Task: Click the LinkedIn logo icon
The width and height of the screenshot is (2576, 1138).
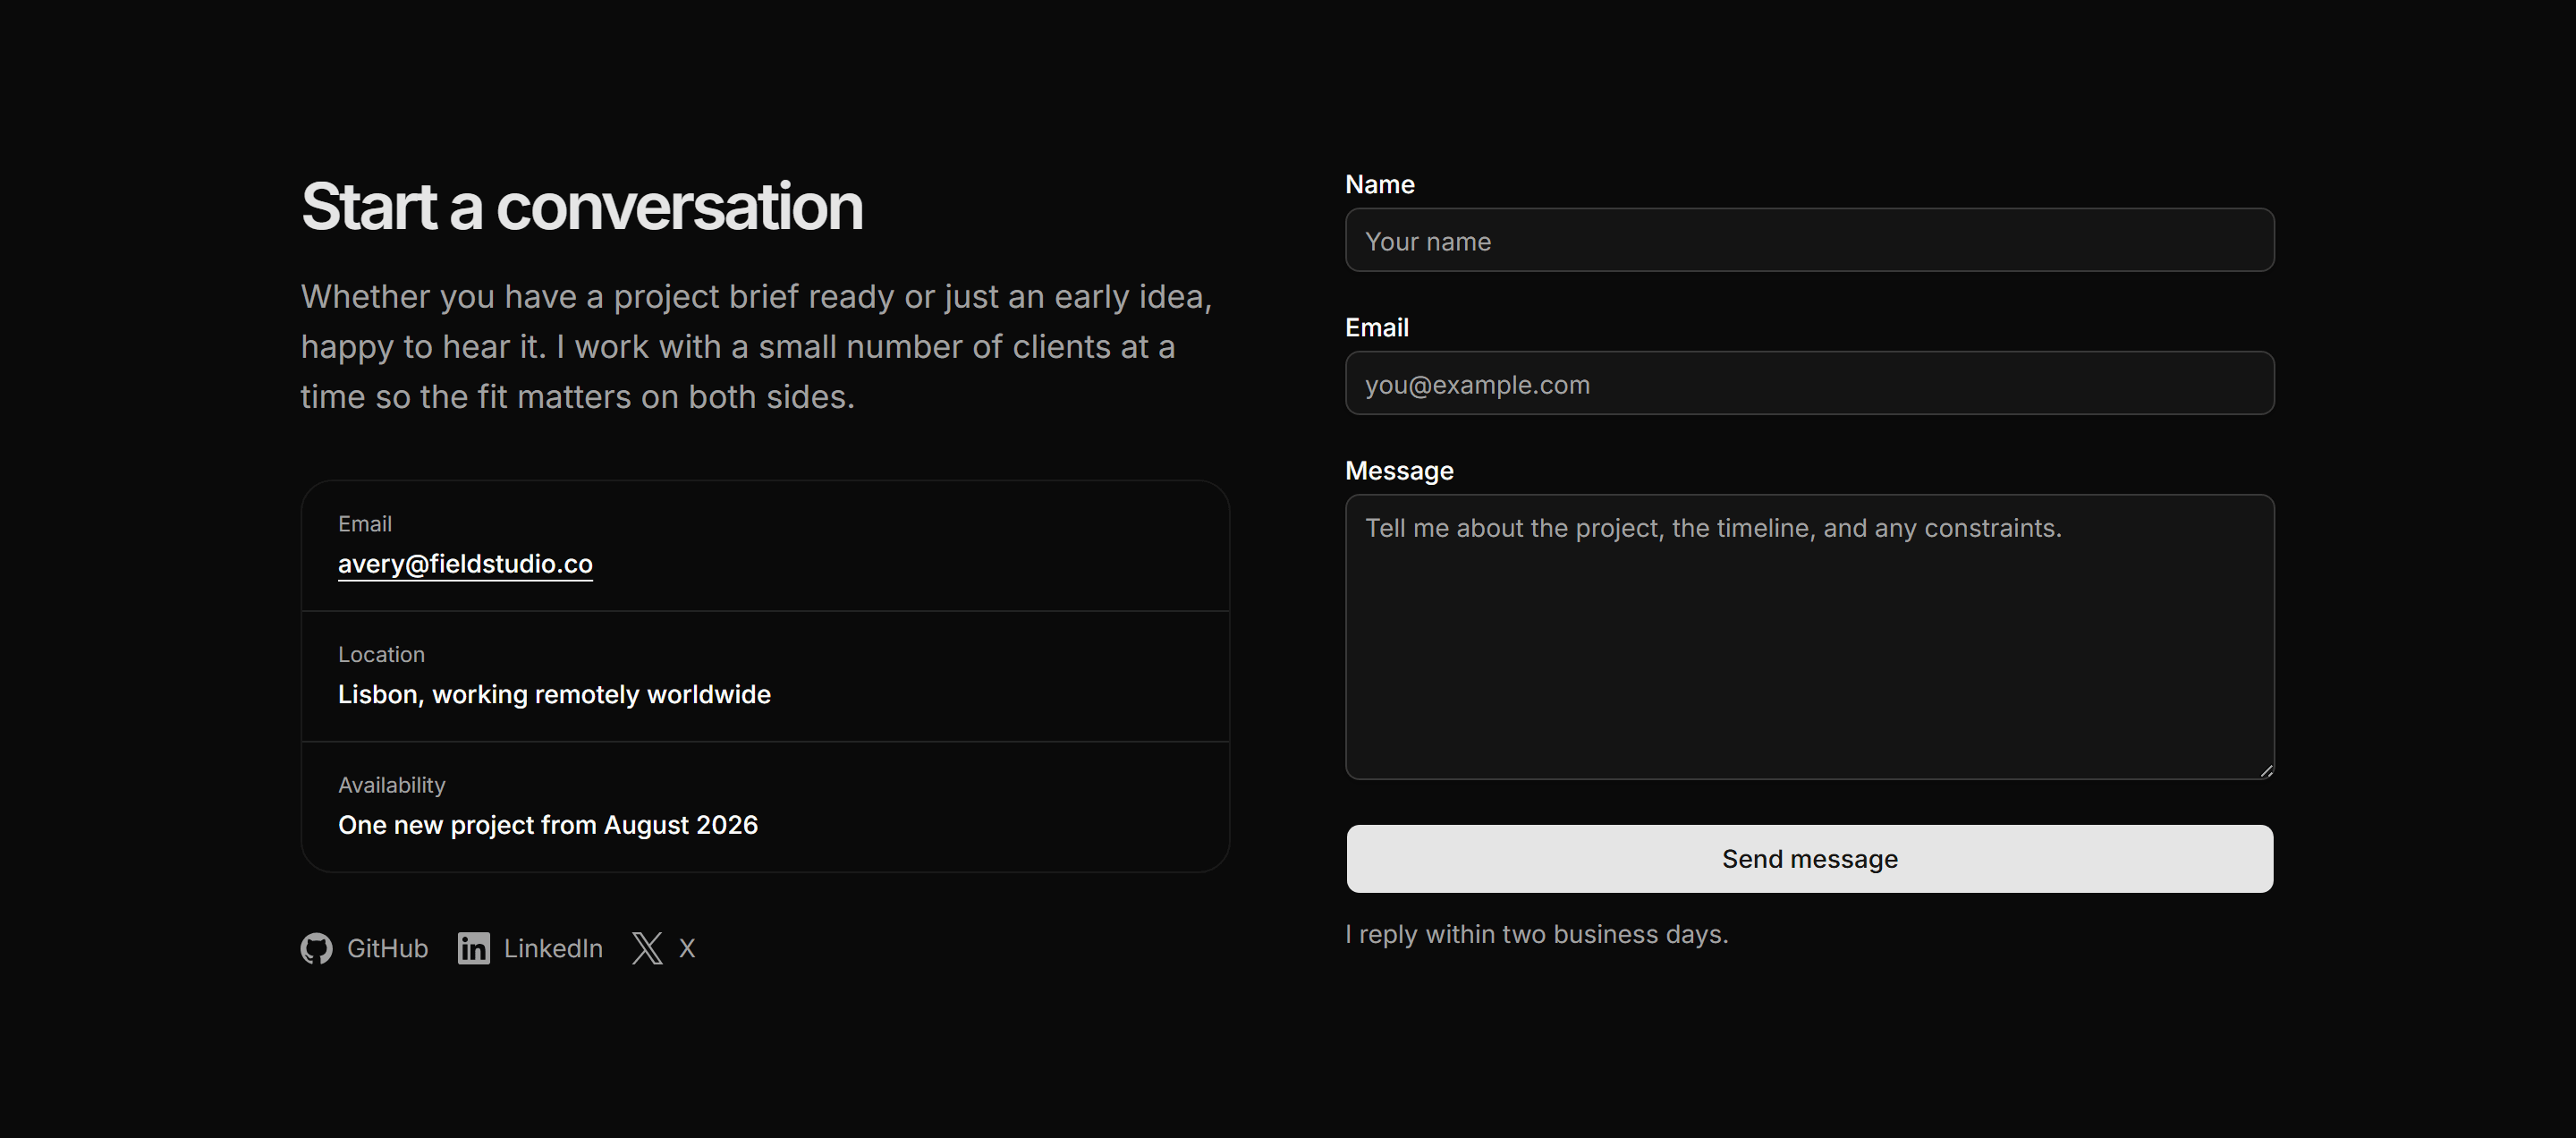Action: click(x=473, y=948)
